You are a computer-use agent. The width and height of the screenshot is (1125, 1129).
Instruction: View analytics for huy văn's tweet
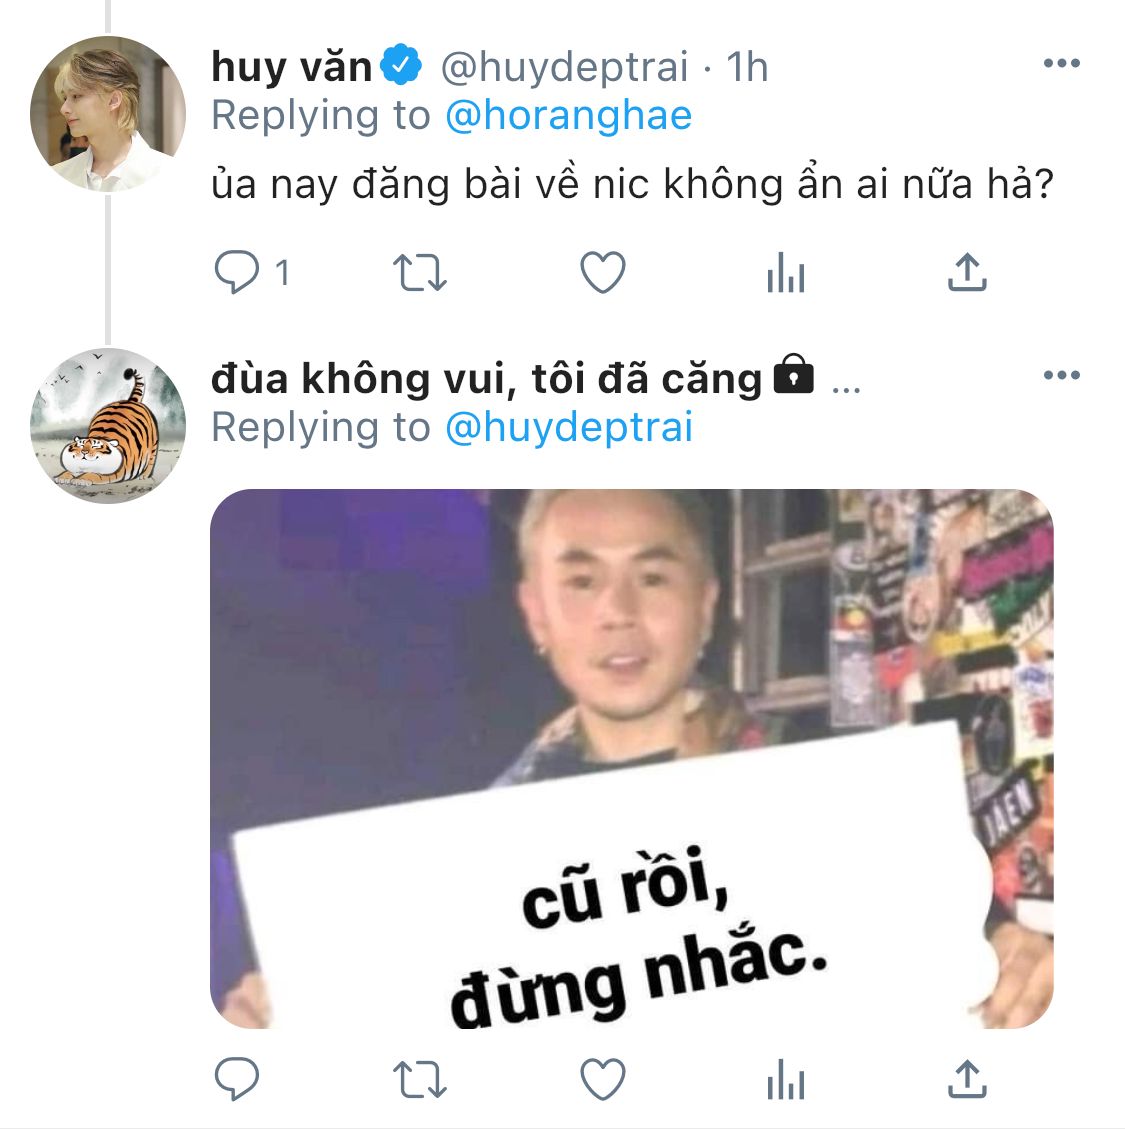point(786,272)
